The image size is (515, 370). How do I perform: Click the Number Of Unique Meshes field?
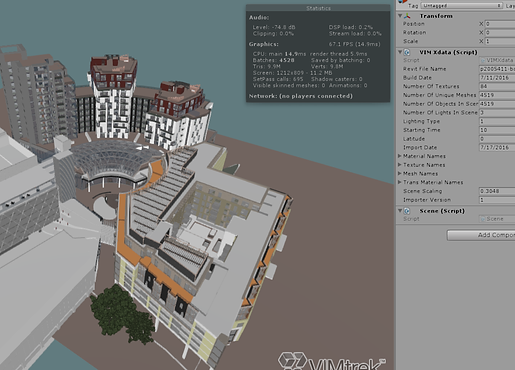click(497, 95)
